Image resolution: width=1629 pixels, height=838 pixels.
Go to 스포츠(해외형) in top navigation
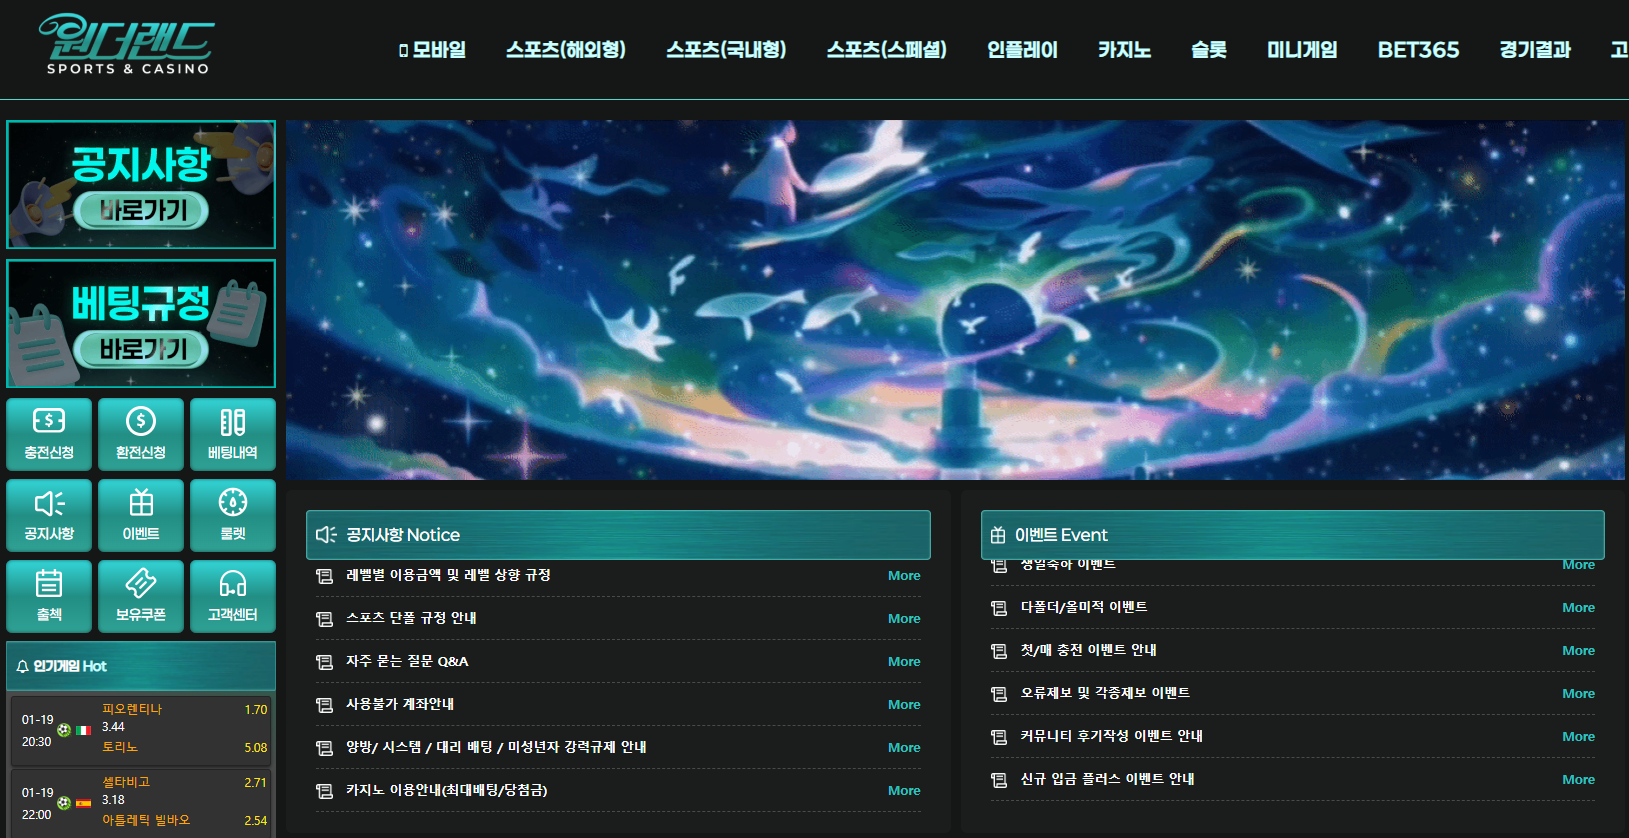coord(566,49)
